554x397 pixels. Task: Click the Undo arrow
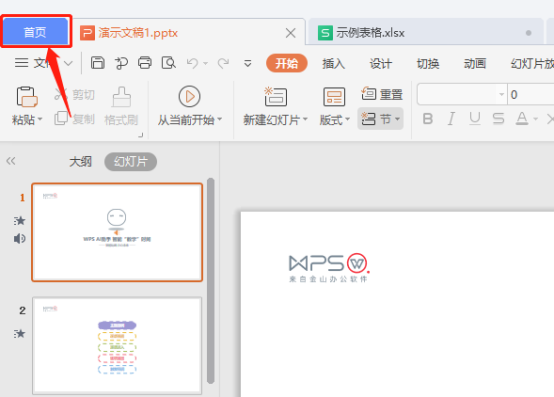point(193,63)
